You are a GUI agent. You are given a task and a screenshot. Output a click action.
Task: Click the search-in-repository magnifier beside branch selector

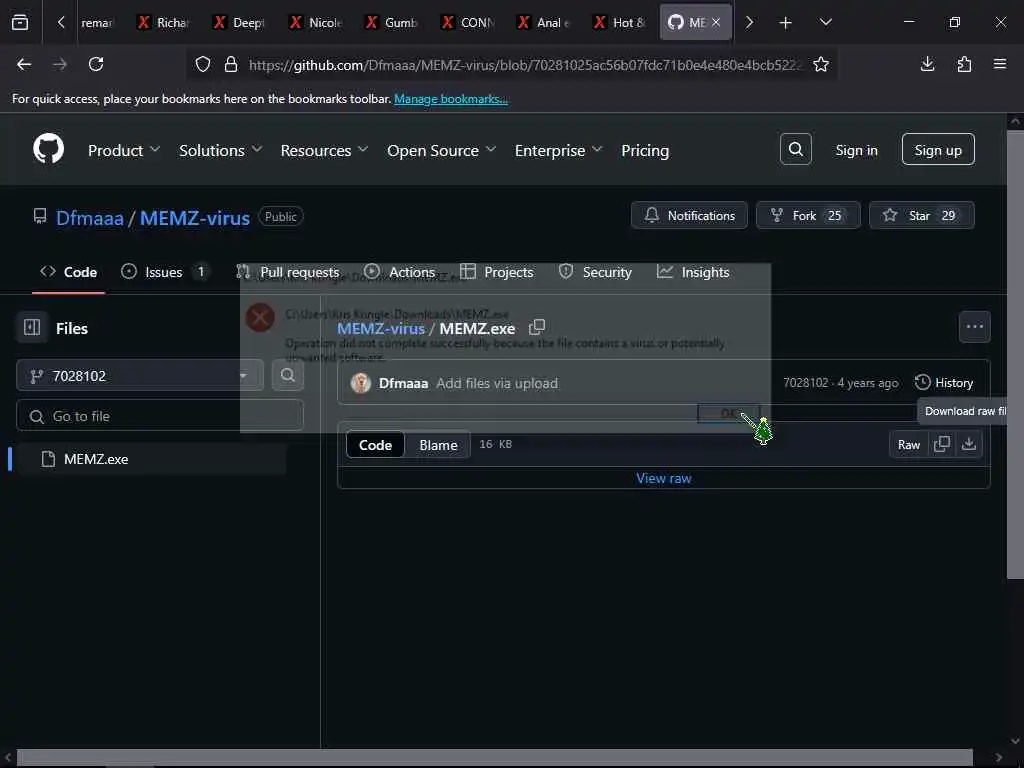[287, 376]
